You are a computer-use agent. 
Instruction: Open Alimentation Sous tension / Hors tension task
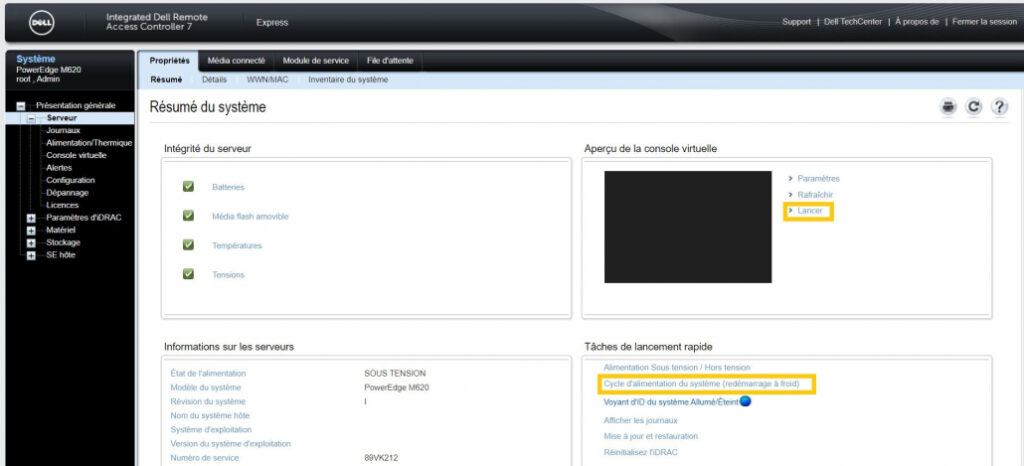click(677, 367)
